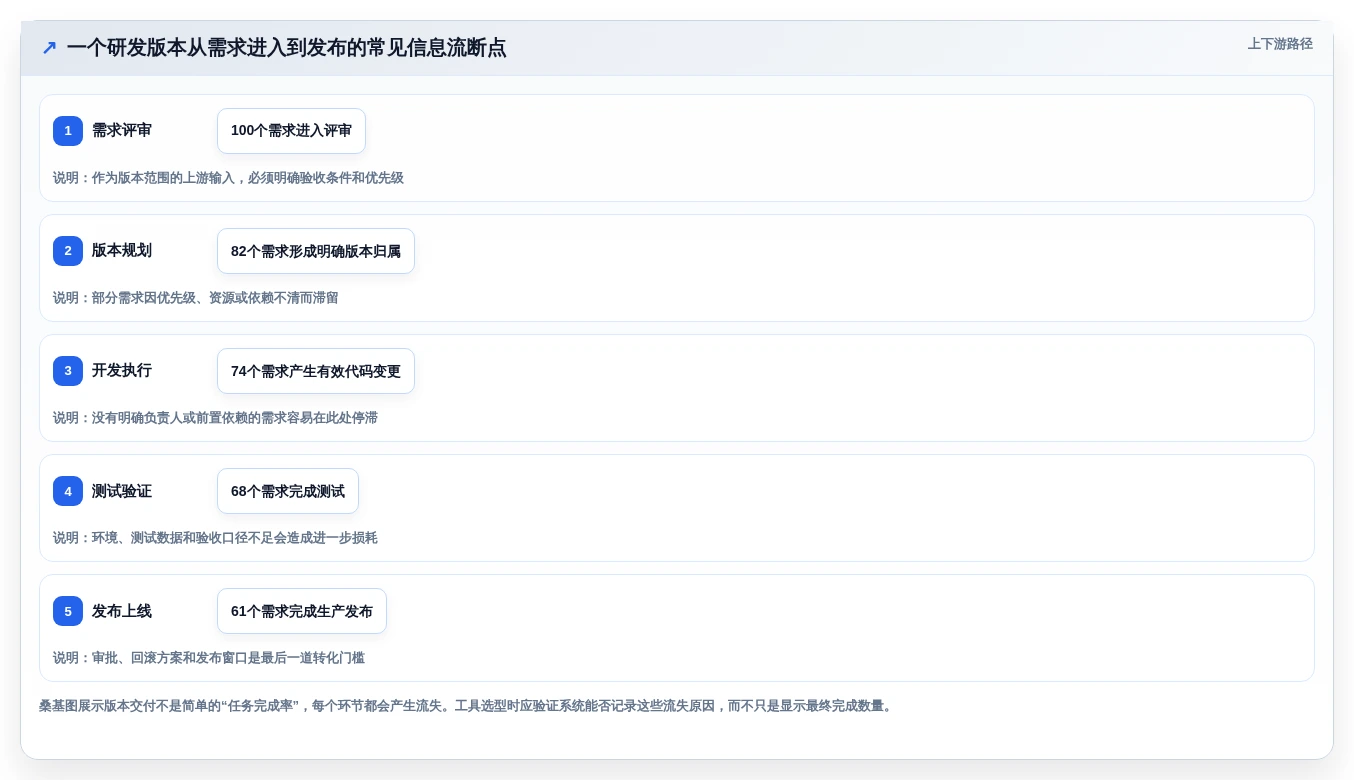
Task: Select the 上下游路径 label in header
Action: pyautogui.click(x=1280, y=44)
